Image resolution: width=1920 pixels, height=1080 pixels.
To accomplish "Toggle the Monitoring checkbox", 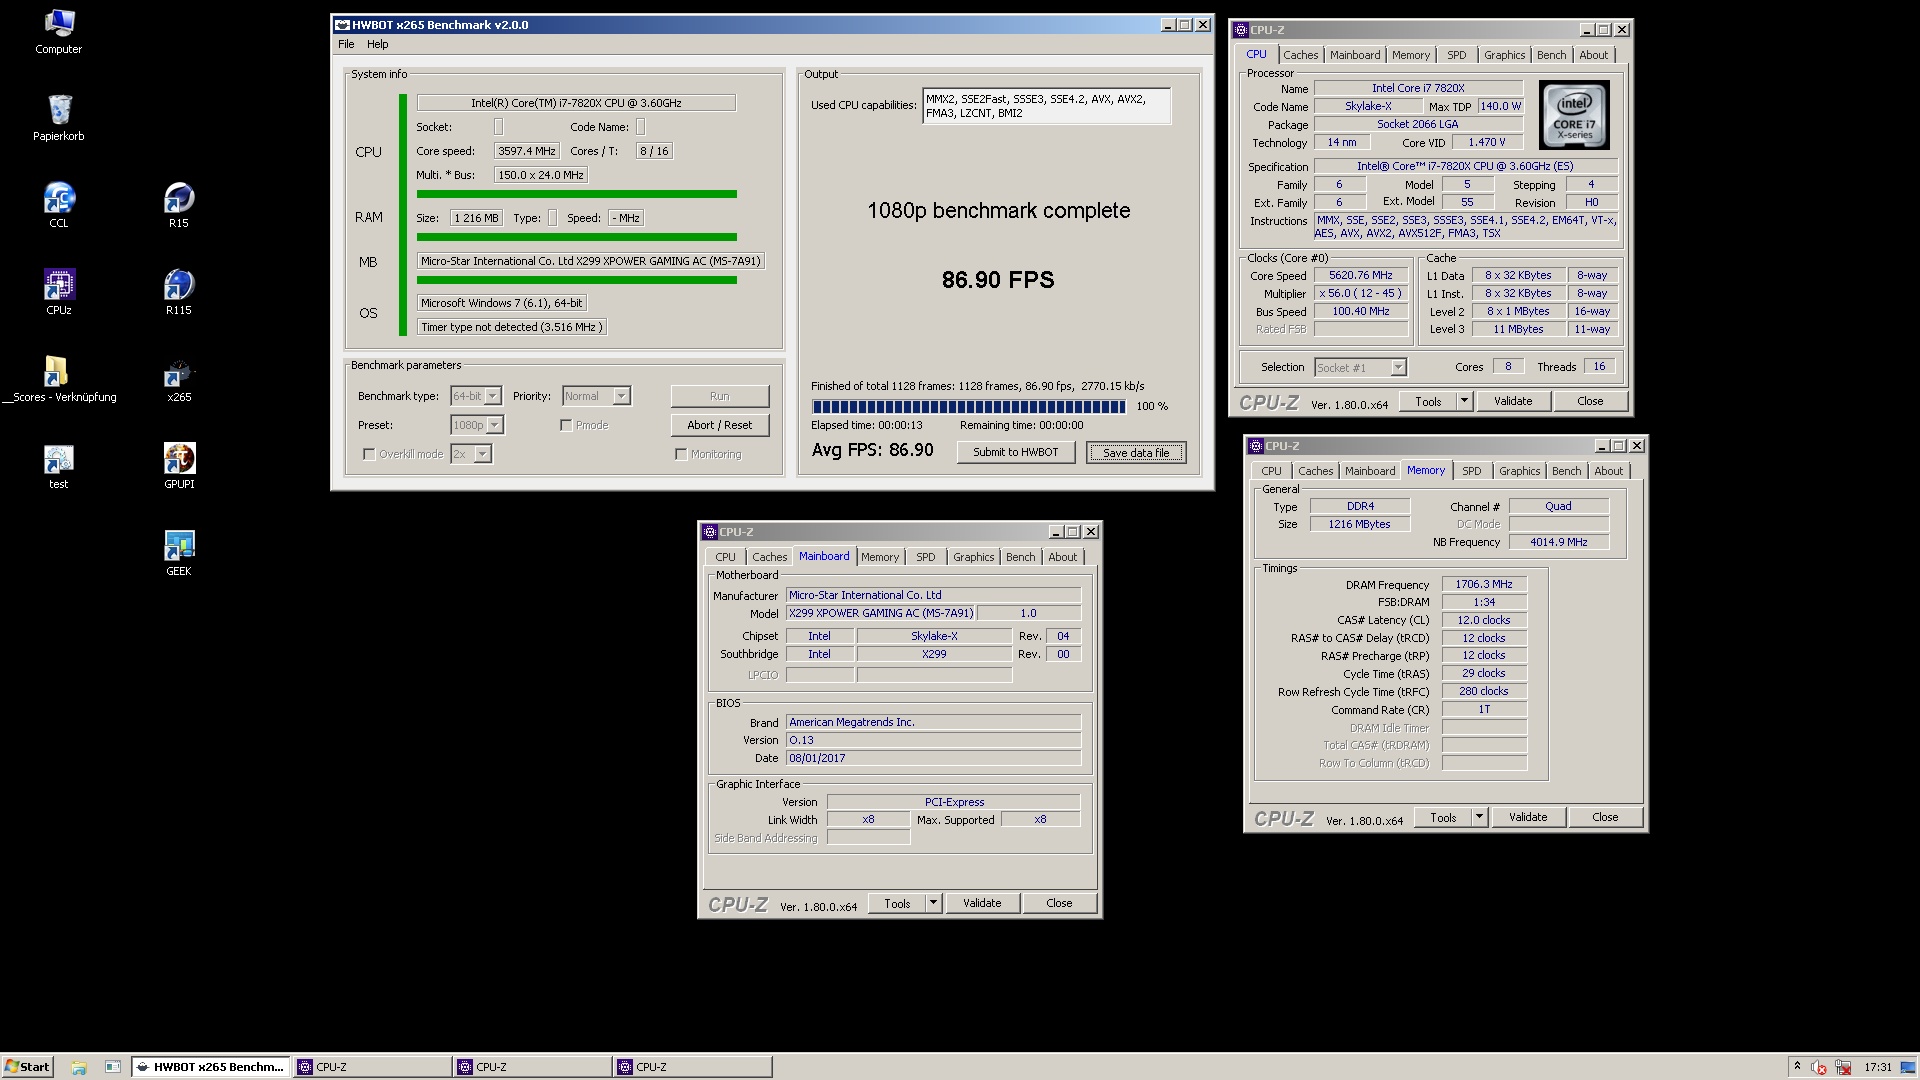I will 681,454.
